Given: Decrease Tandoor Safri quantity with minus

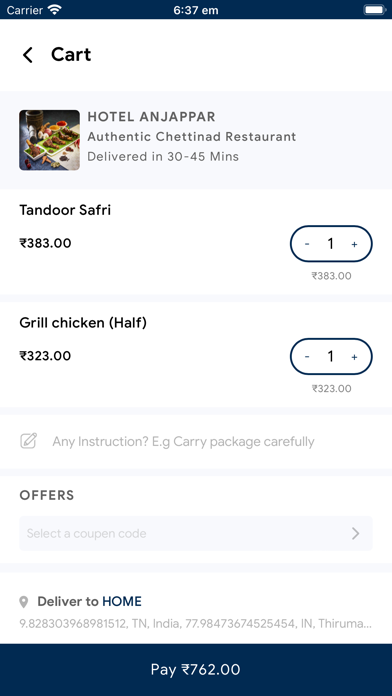Looking at the screenshot, I should coord(307,244).
